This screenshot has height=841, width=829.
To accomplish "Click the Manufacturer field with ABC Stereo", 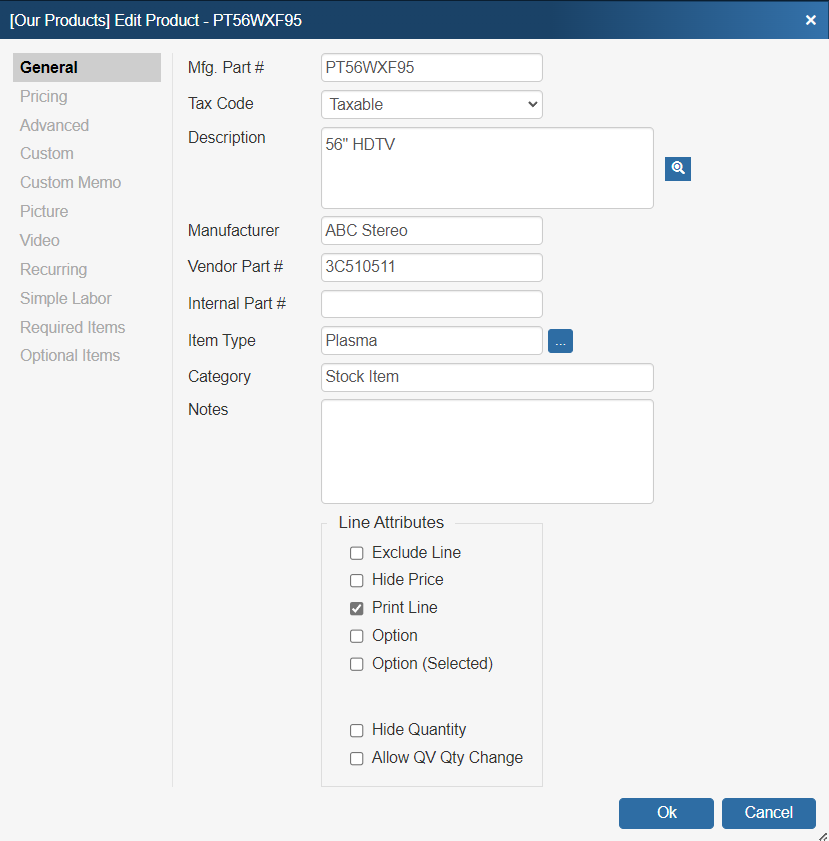I will click(x=432, y=231).
